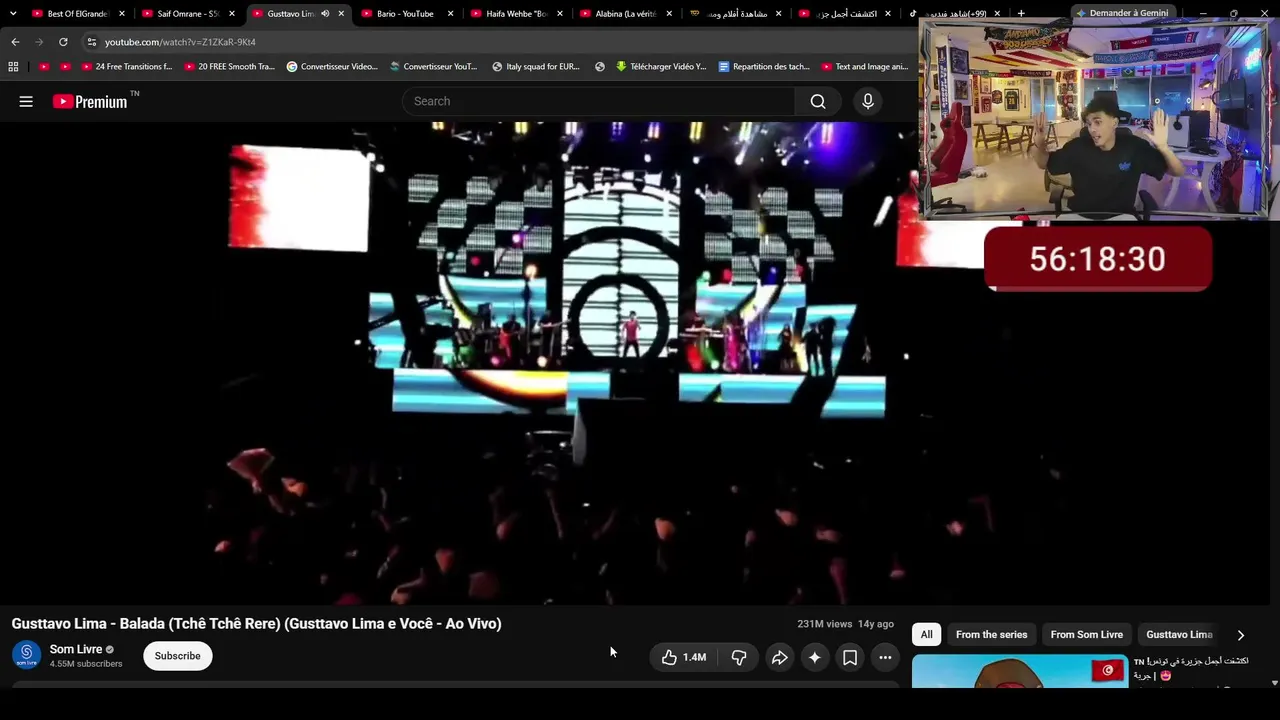The height and width of the screenshot is (720, 1280).
Task: Open the apps grid in bookmarks bar
Action: click(x=13, y=67)
